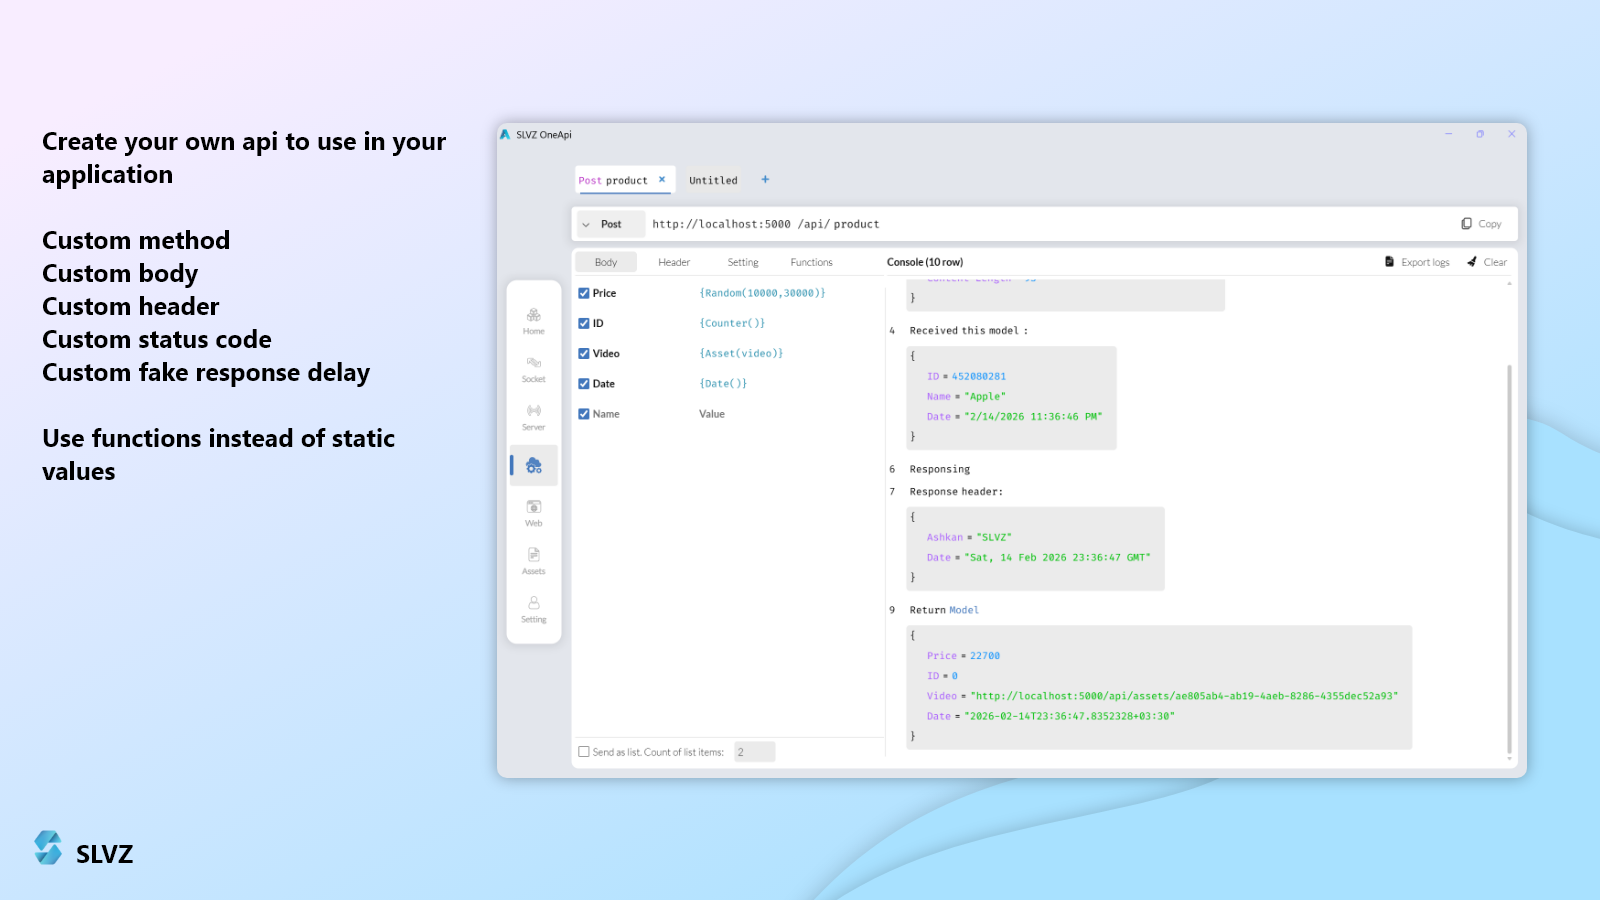The height and width of the screenshot is (900, 1600).
Task: Click the Copy URL button
Action: tap(1481, 224)
